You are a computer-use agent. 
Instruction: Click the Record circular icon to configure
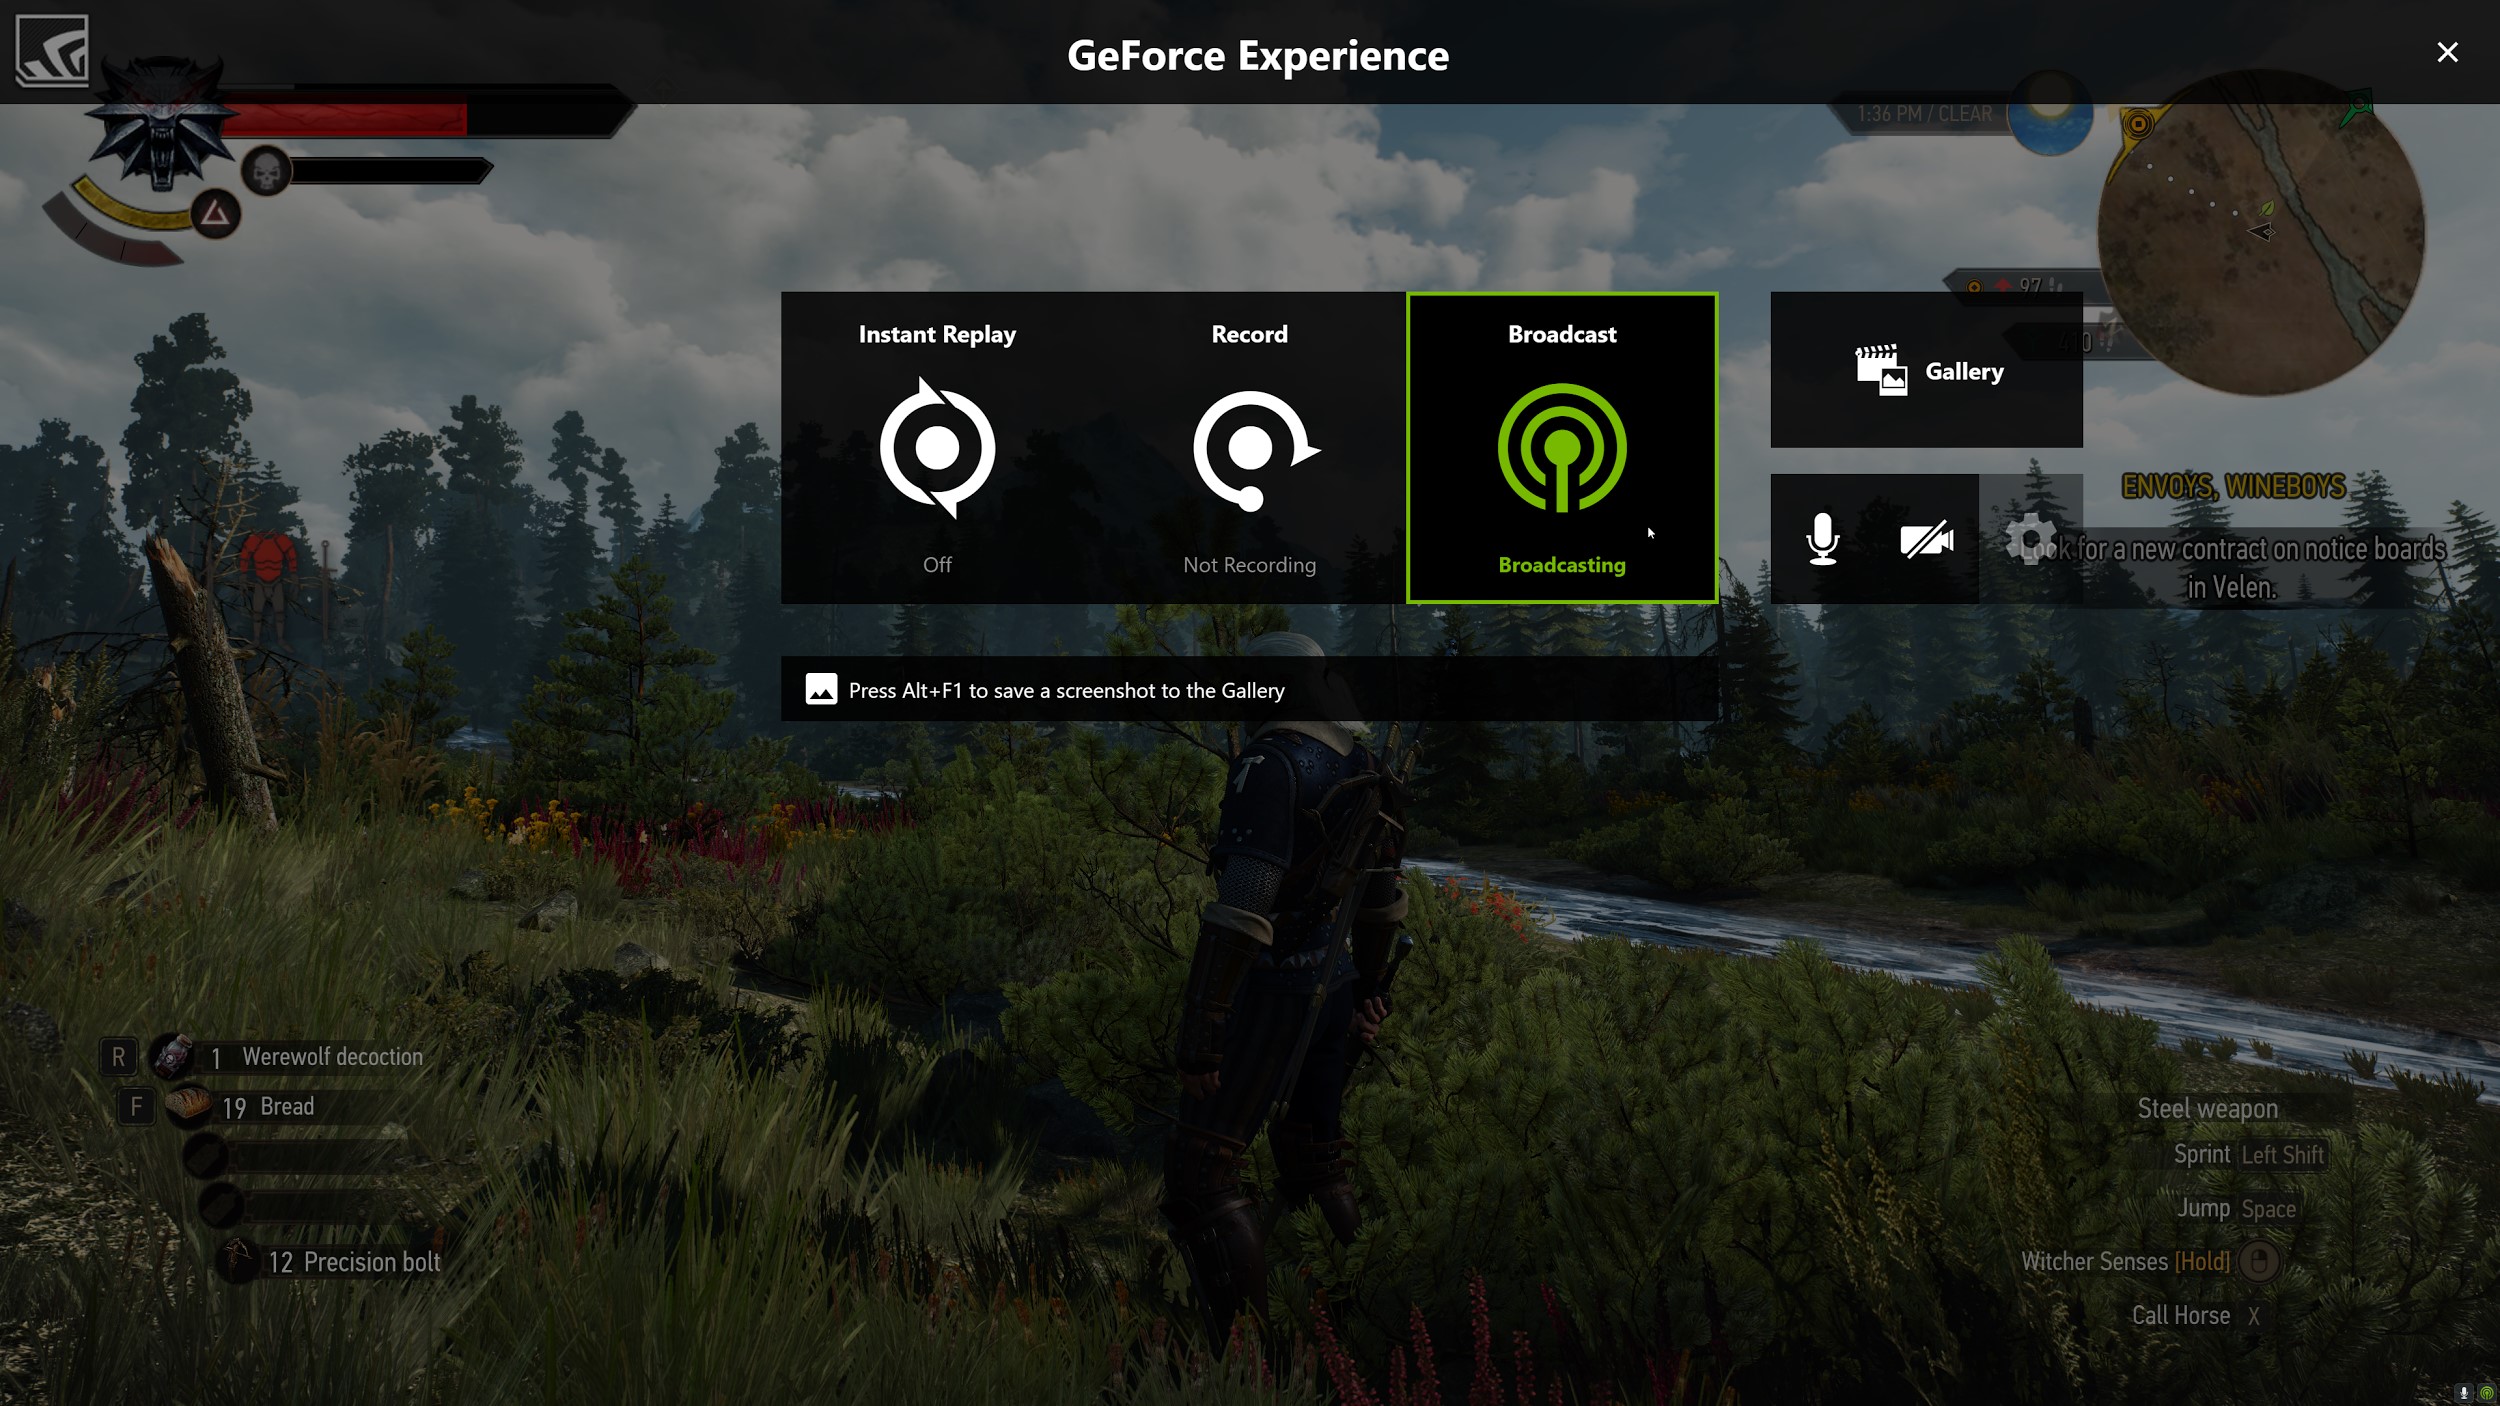[x=1250, y=450]
